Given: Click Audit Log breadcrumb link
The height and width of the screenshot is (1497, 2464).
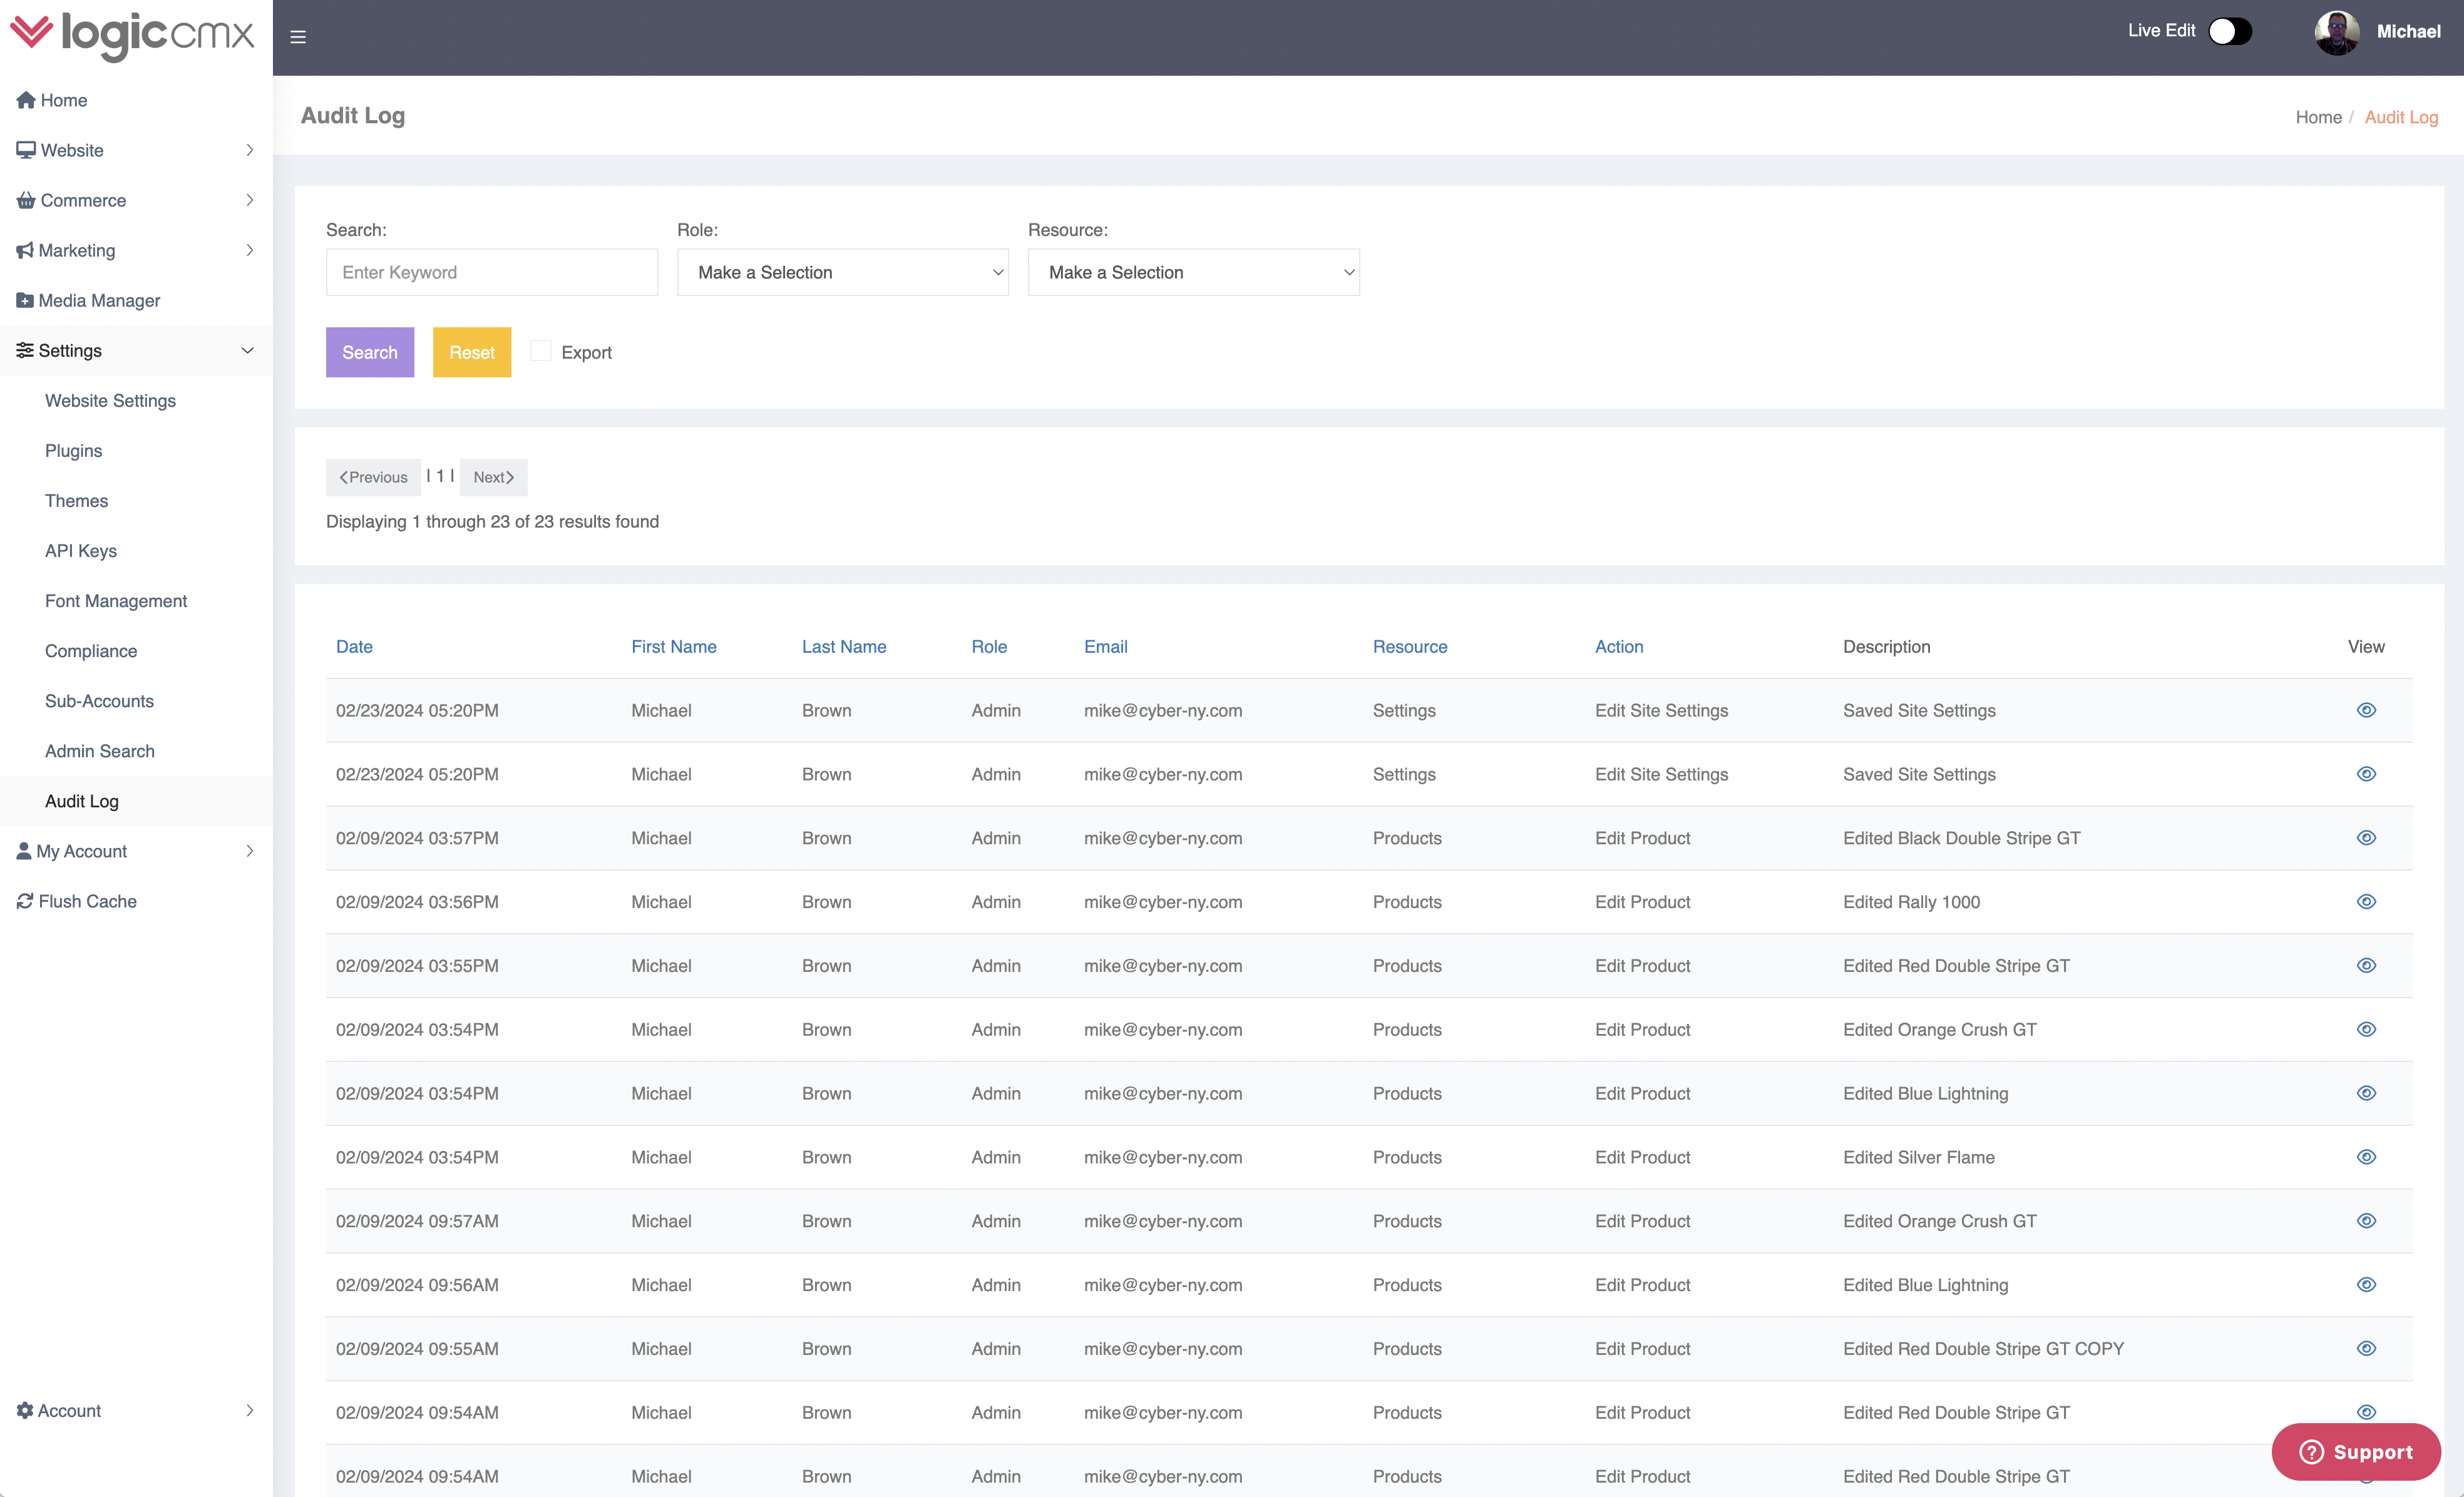Looking at the screenshot, I should coord(2401,117).
